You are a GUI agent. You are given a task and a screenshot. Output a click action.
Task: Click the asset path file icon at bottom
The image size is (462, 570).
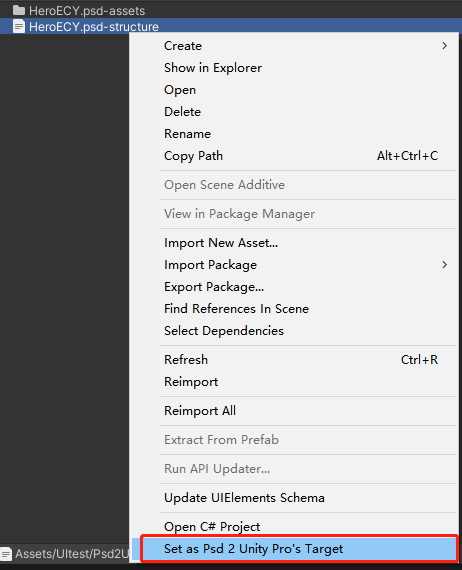(6, 554)
